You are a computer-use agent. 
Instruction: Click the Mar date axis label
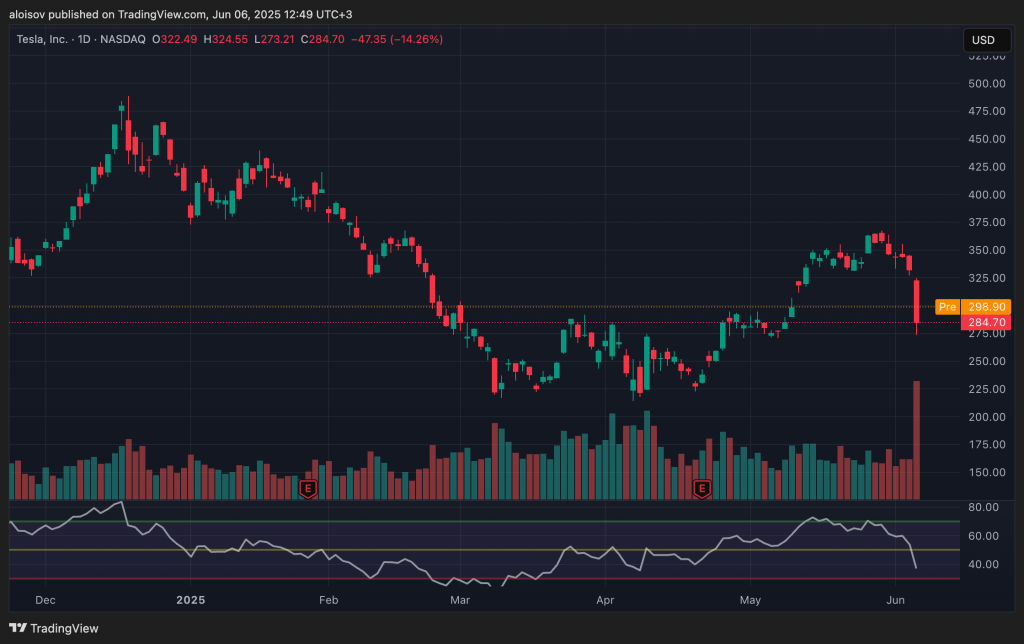click(460, 600)
